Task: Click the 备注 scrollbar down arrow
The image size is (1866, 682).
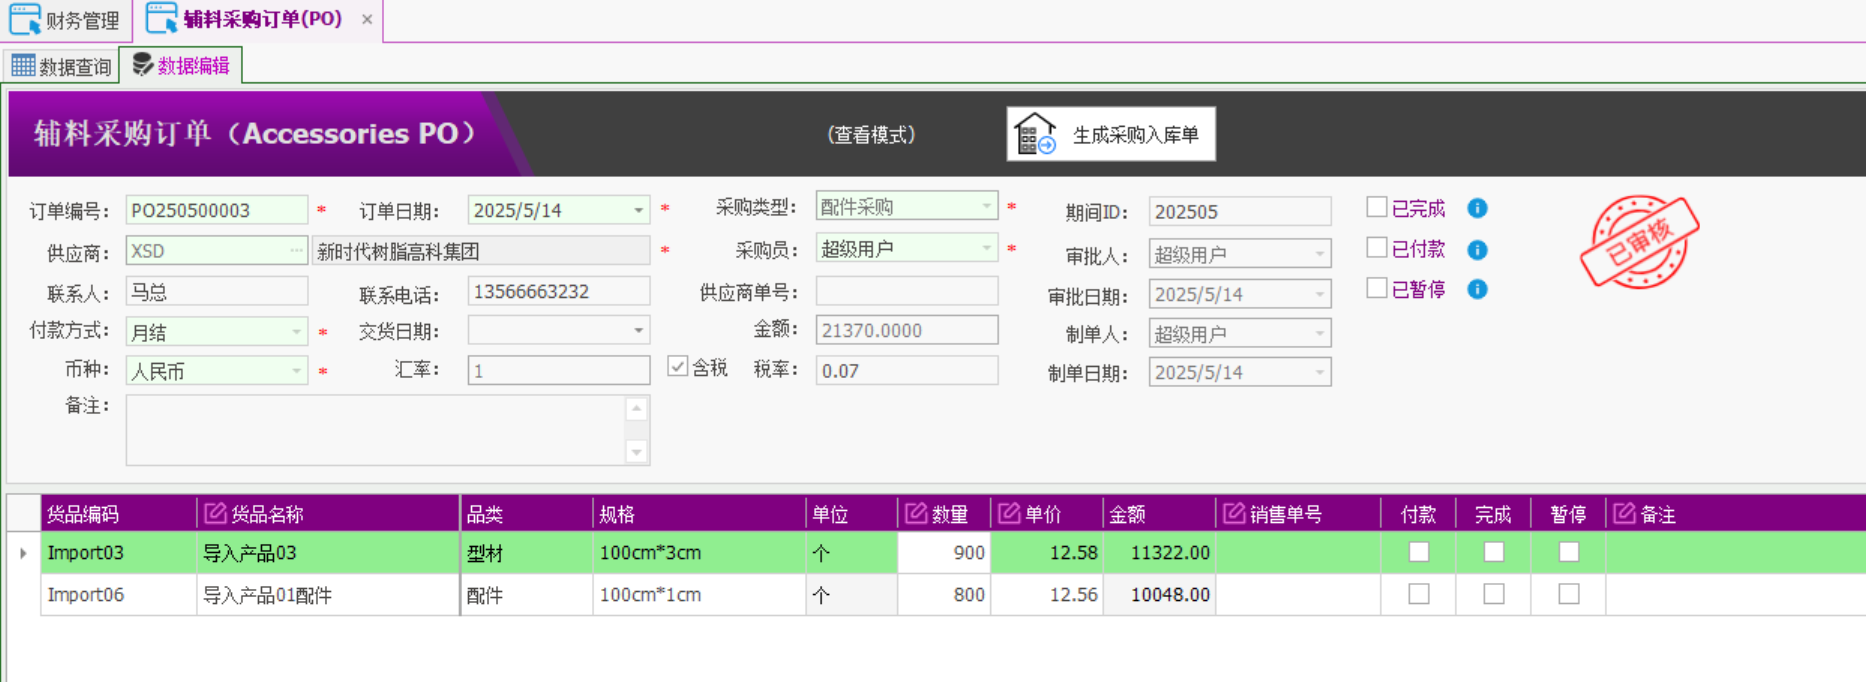Action: (636, 453)
